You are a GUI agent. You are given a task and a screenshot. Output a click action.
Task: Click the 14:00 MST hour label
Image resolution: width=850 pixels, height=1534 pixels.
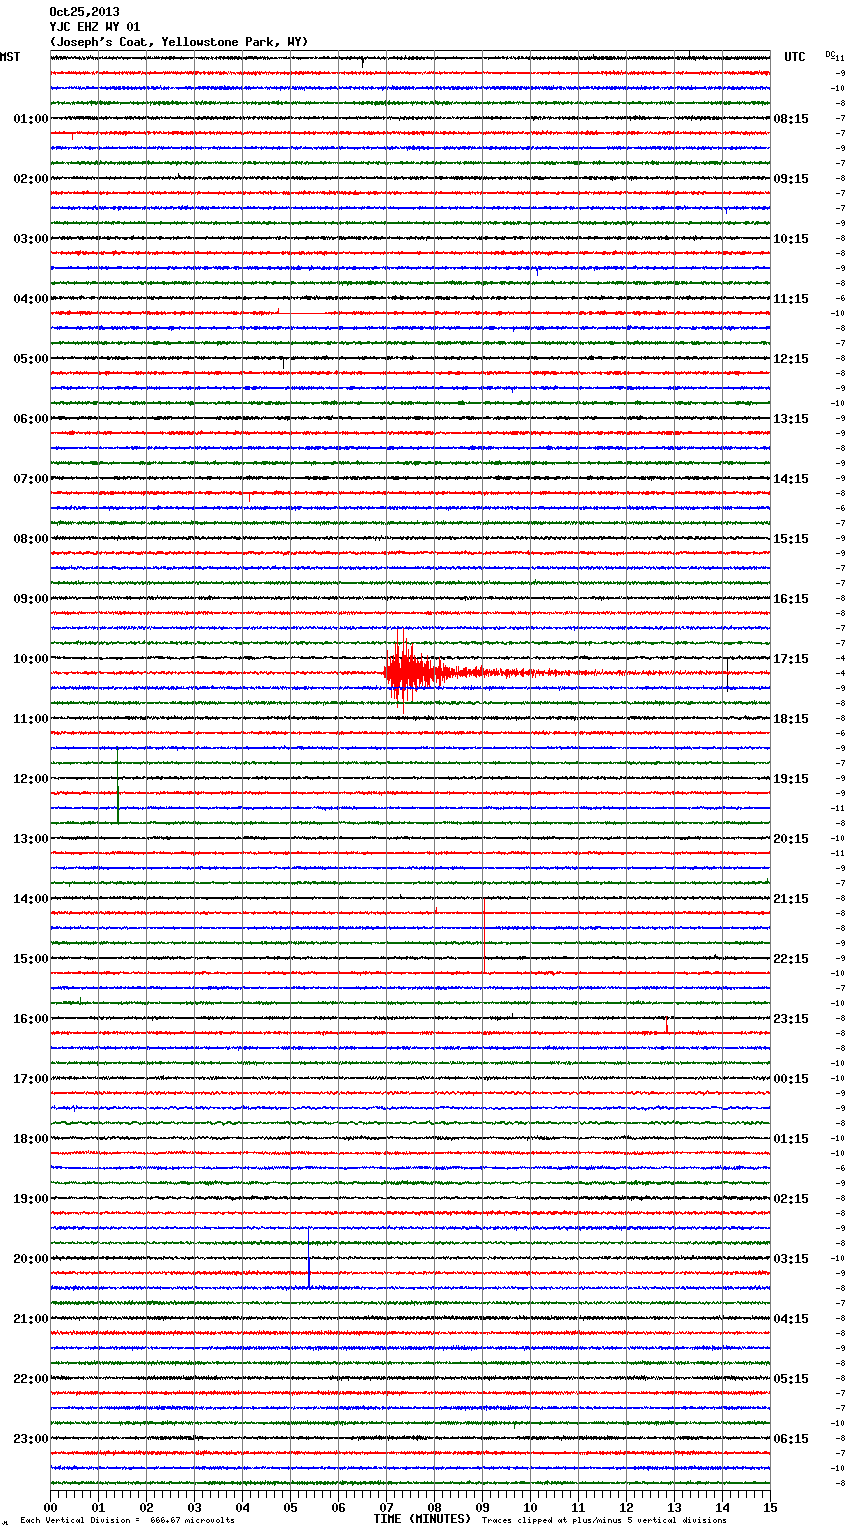click(x=31, y=899)
